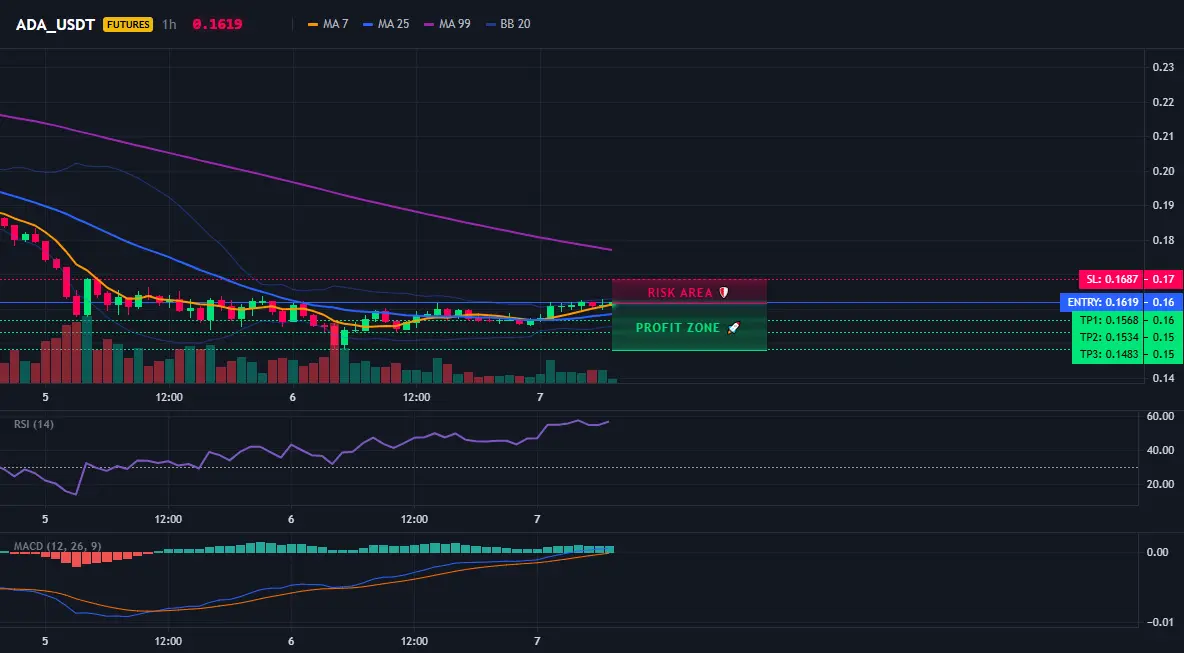1184x653 pixels.
Task: Toggle the MA 99 legend entry
Action: pyautogui.click(x=447, y=24)
